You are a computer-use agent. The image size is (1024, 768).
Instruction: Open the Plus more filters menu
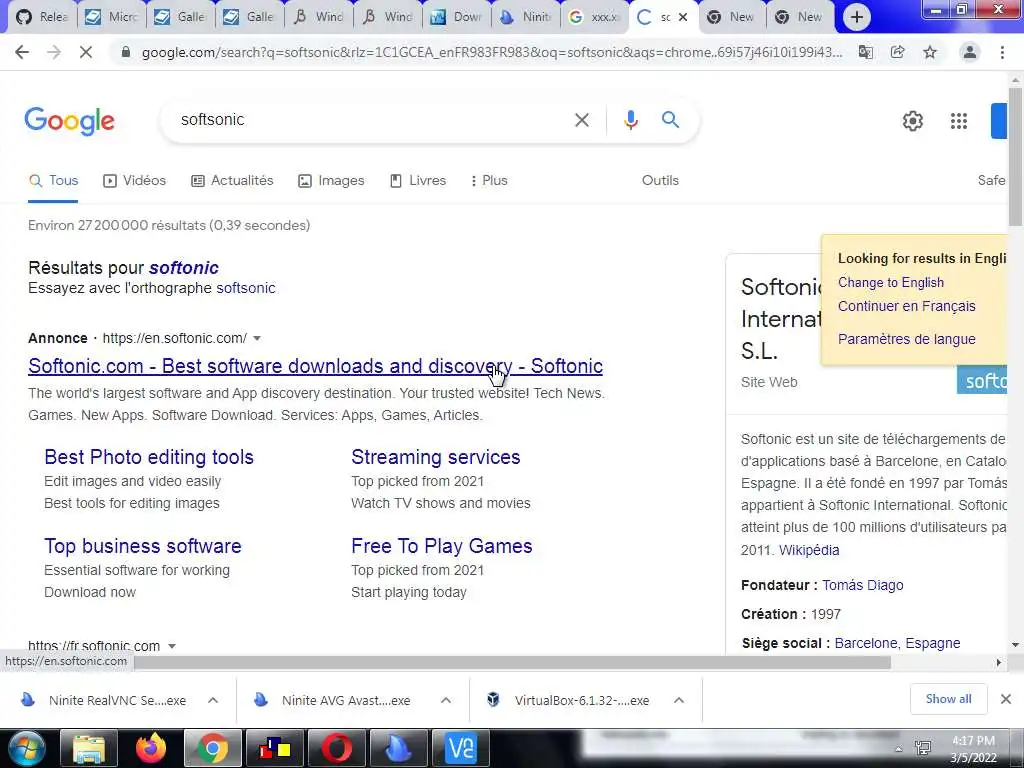click(488, 180)
